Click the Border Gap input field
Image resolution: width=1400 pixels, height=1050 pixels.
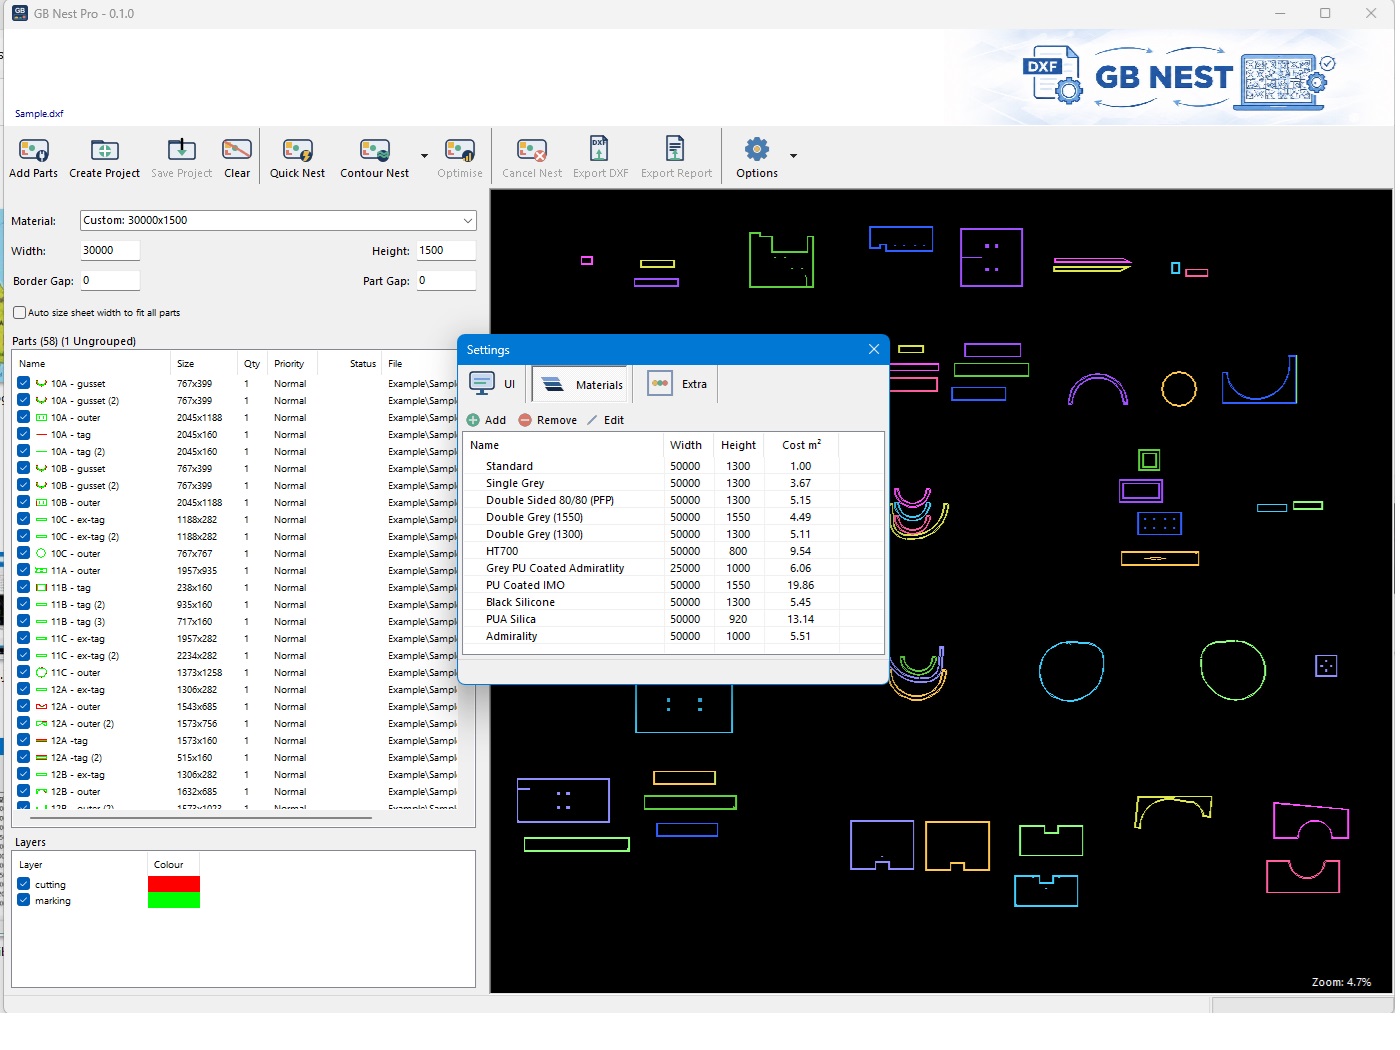pos(110,281)
